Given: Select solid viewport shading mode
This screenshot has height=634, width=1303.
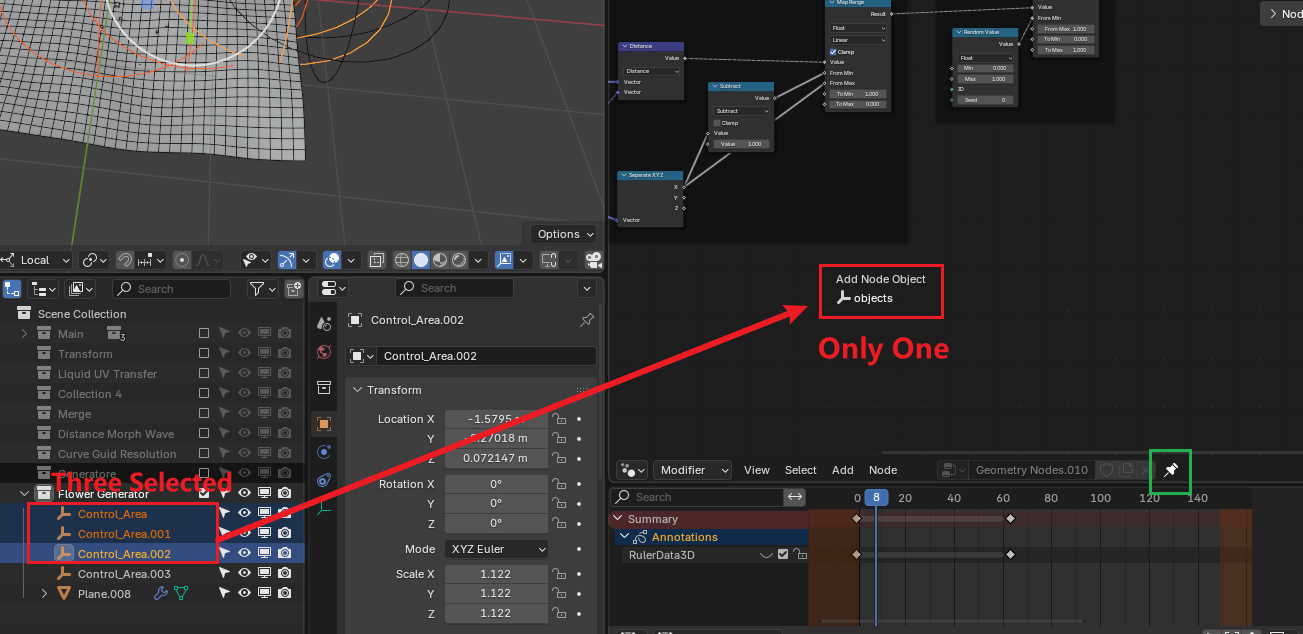Looking at the screenshot, I should pos(421,260).
